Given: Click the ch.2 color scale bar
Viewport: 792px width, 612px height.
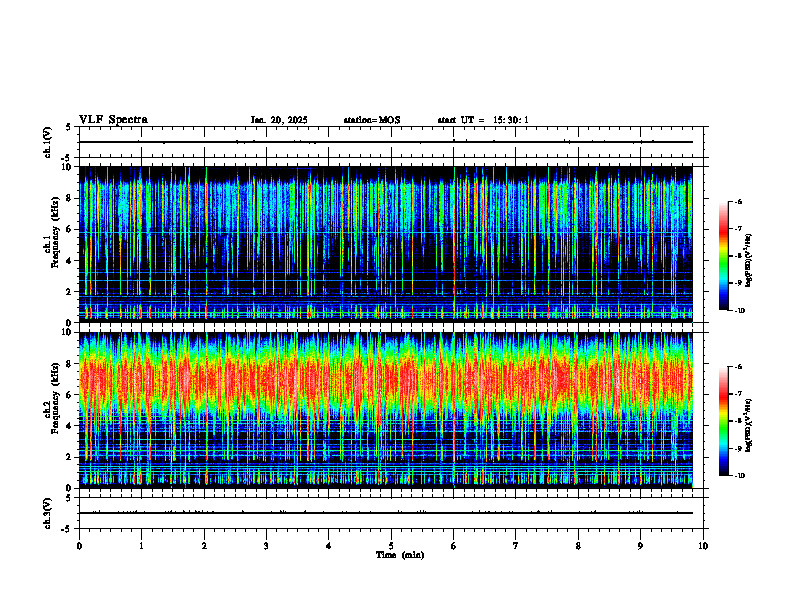Looking at the screenshot, I should click(x=723, y=421).
